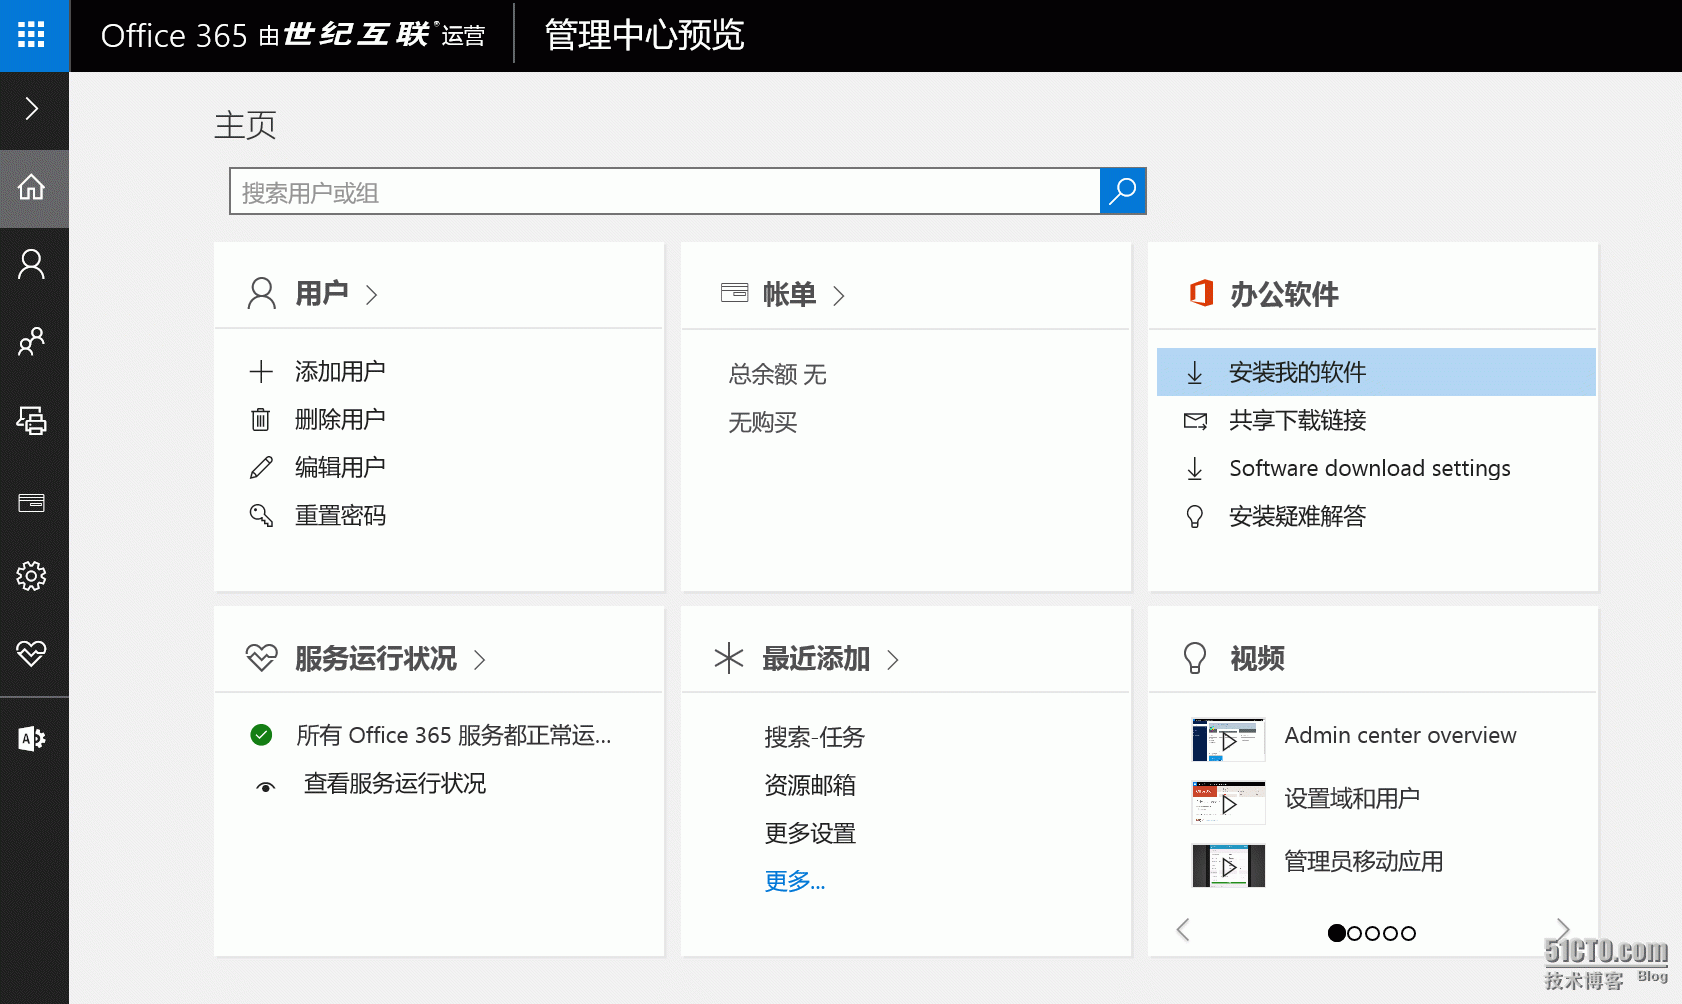Select third page dot in 视频 carousel
1682x1004 pixels.
pyautogui.click(x=1372, y=933)
